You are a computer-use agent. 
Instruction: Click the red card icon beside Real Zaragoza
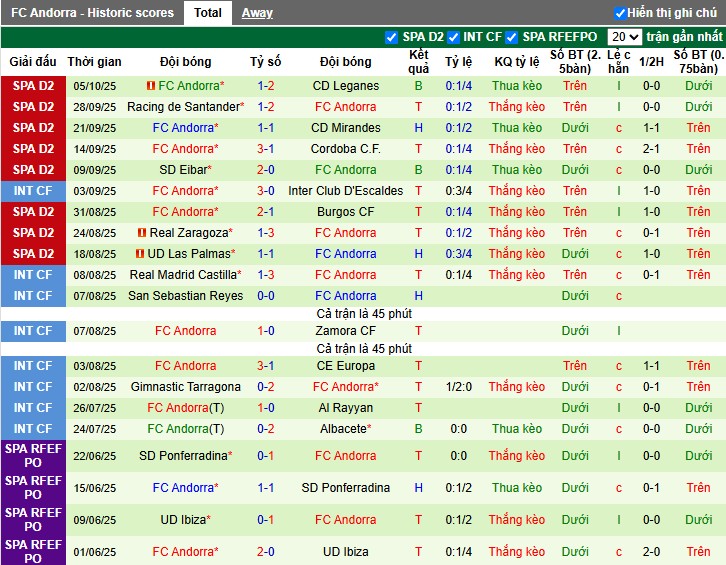(143, 233)
